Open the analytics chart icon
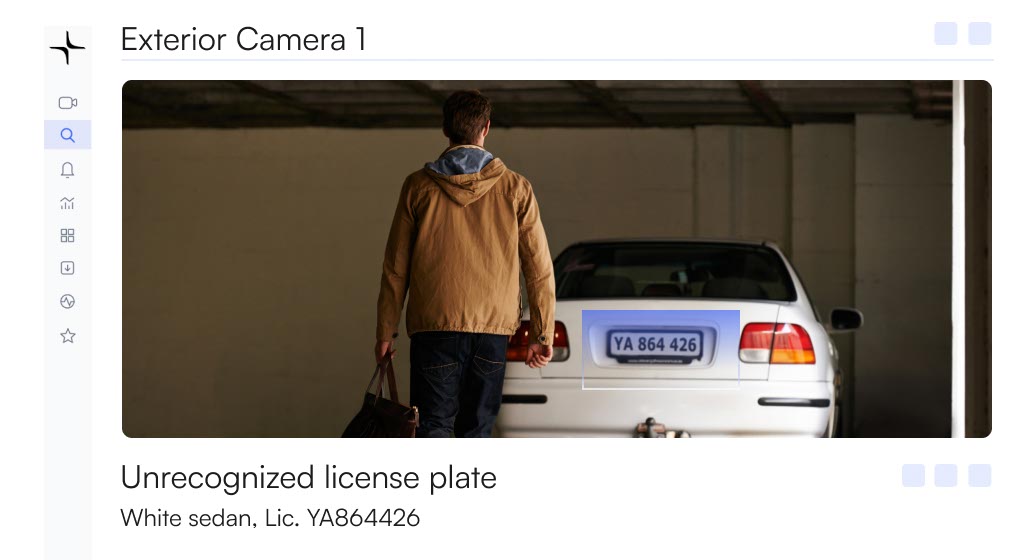1034x560 pixels. 67,203
